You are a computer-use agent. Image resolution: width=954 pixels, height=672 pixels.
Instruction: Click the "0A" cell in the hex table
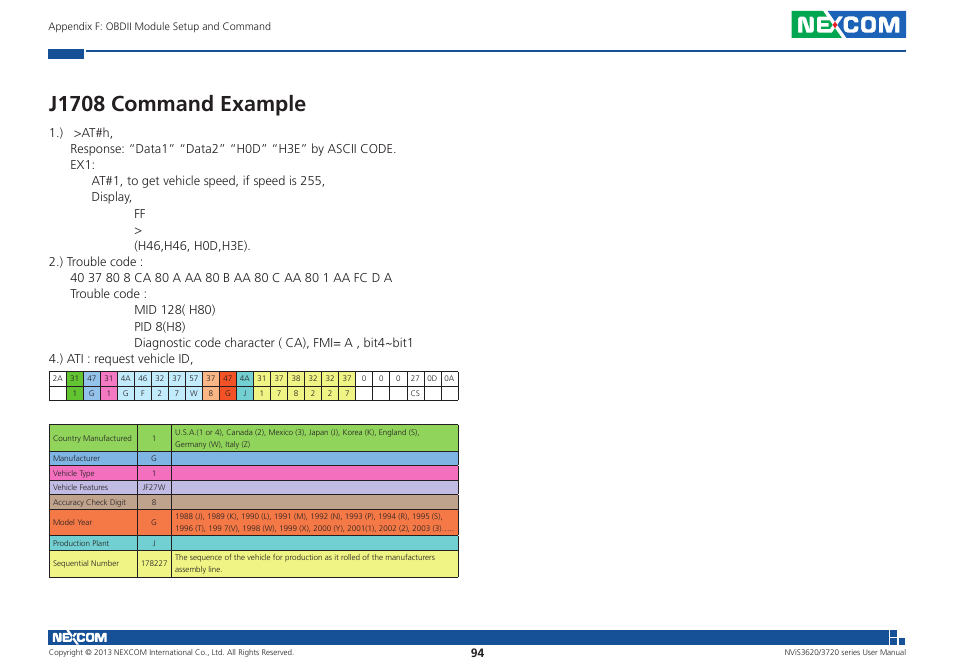point(449,378)
